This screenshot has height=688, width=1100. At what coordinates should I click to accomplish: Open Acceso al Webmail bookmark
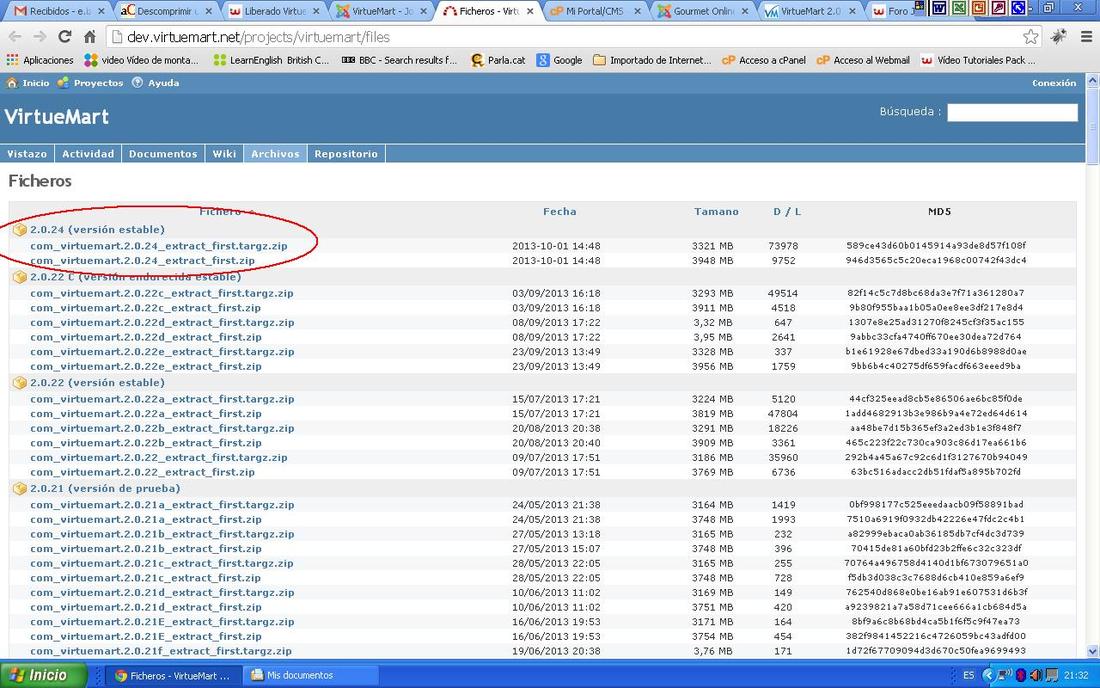[x=864, y=60]
